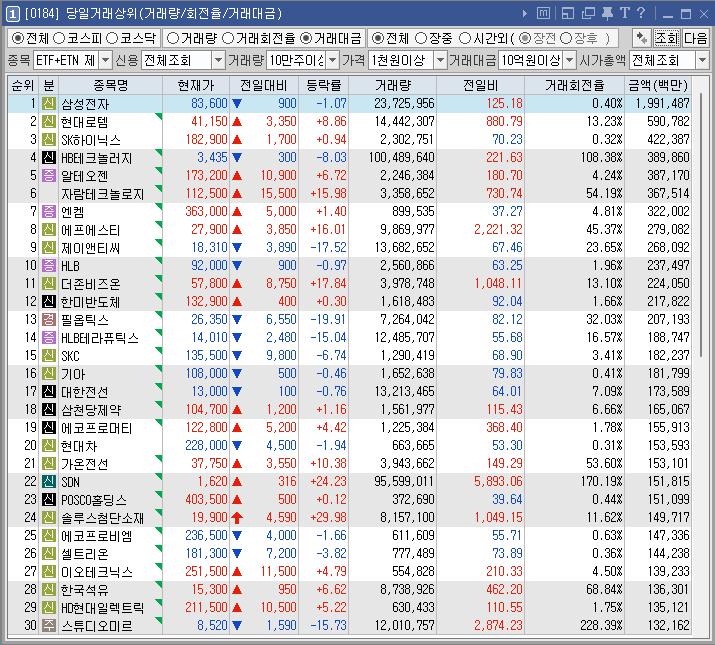Screen dimensions: 715x645
Task: Click the 분 column header
Action: point(48,85)
